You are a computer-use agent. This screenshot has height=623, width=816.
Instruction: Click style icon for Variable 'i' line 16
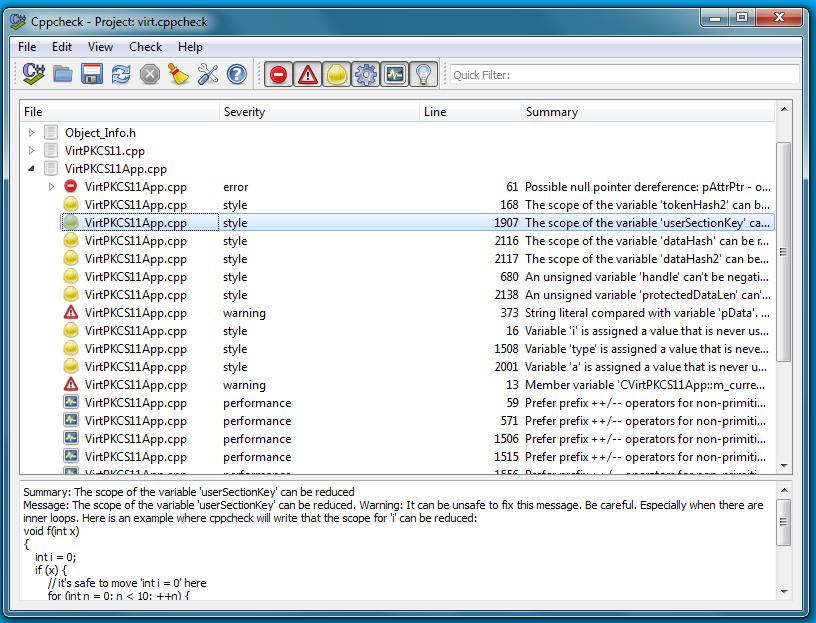(x=71, y=330)
